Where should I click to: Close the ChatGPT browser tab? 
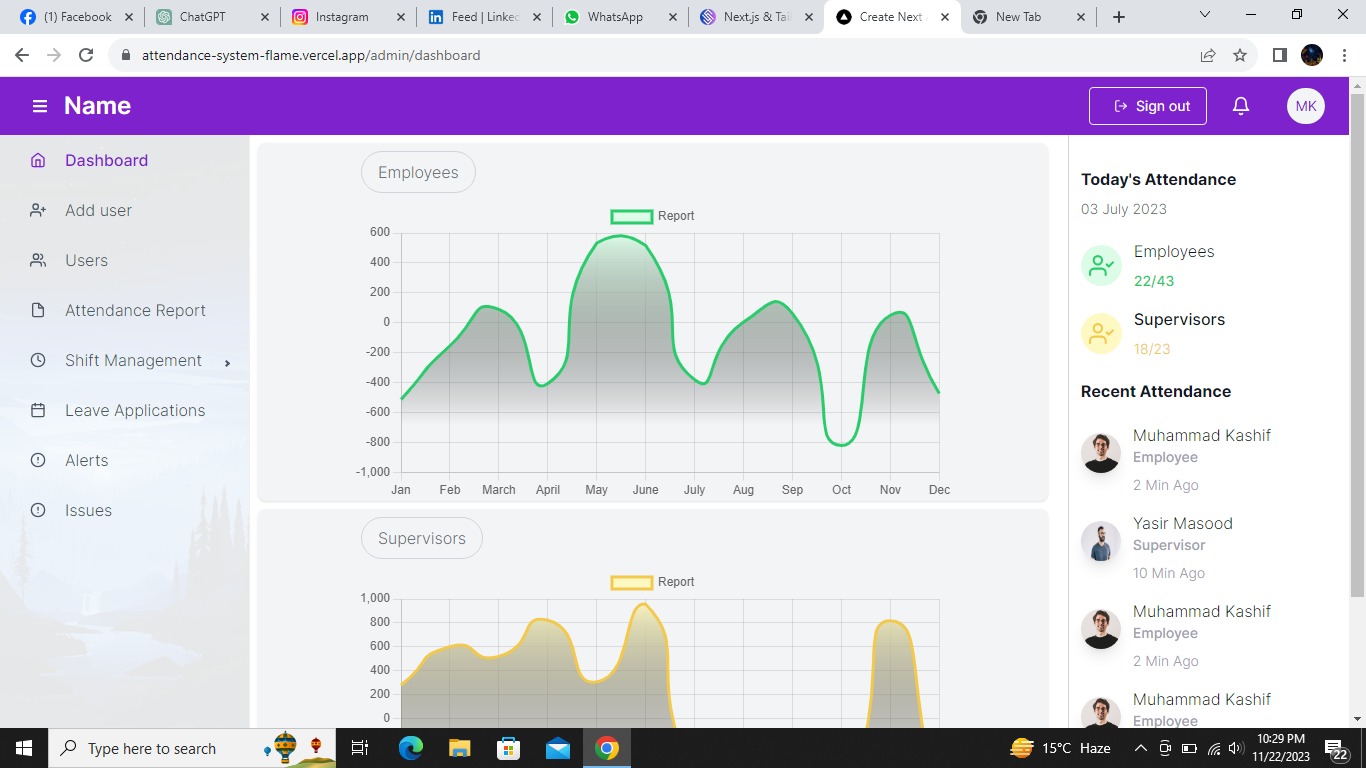point(264,17)
